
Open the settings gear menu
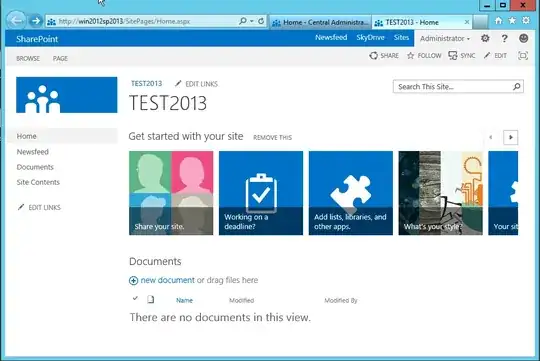click(x=485, y=38)
